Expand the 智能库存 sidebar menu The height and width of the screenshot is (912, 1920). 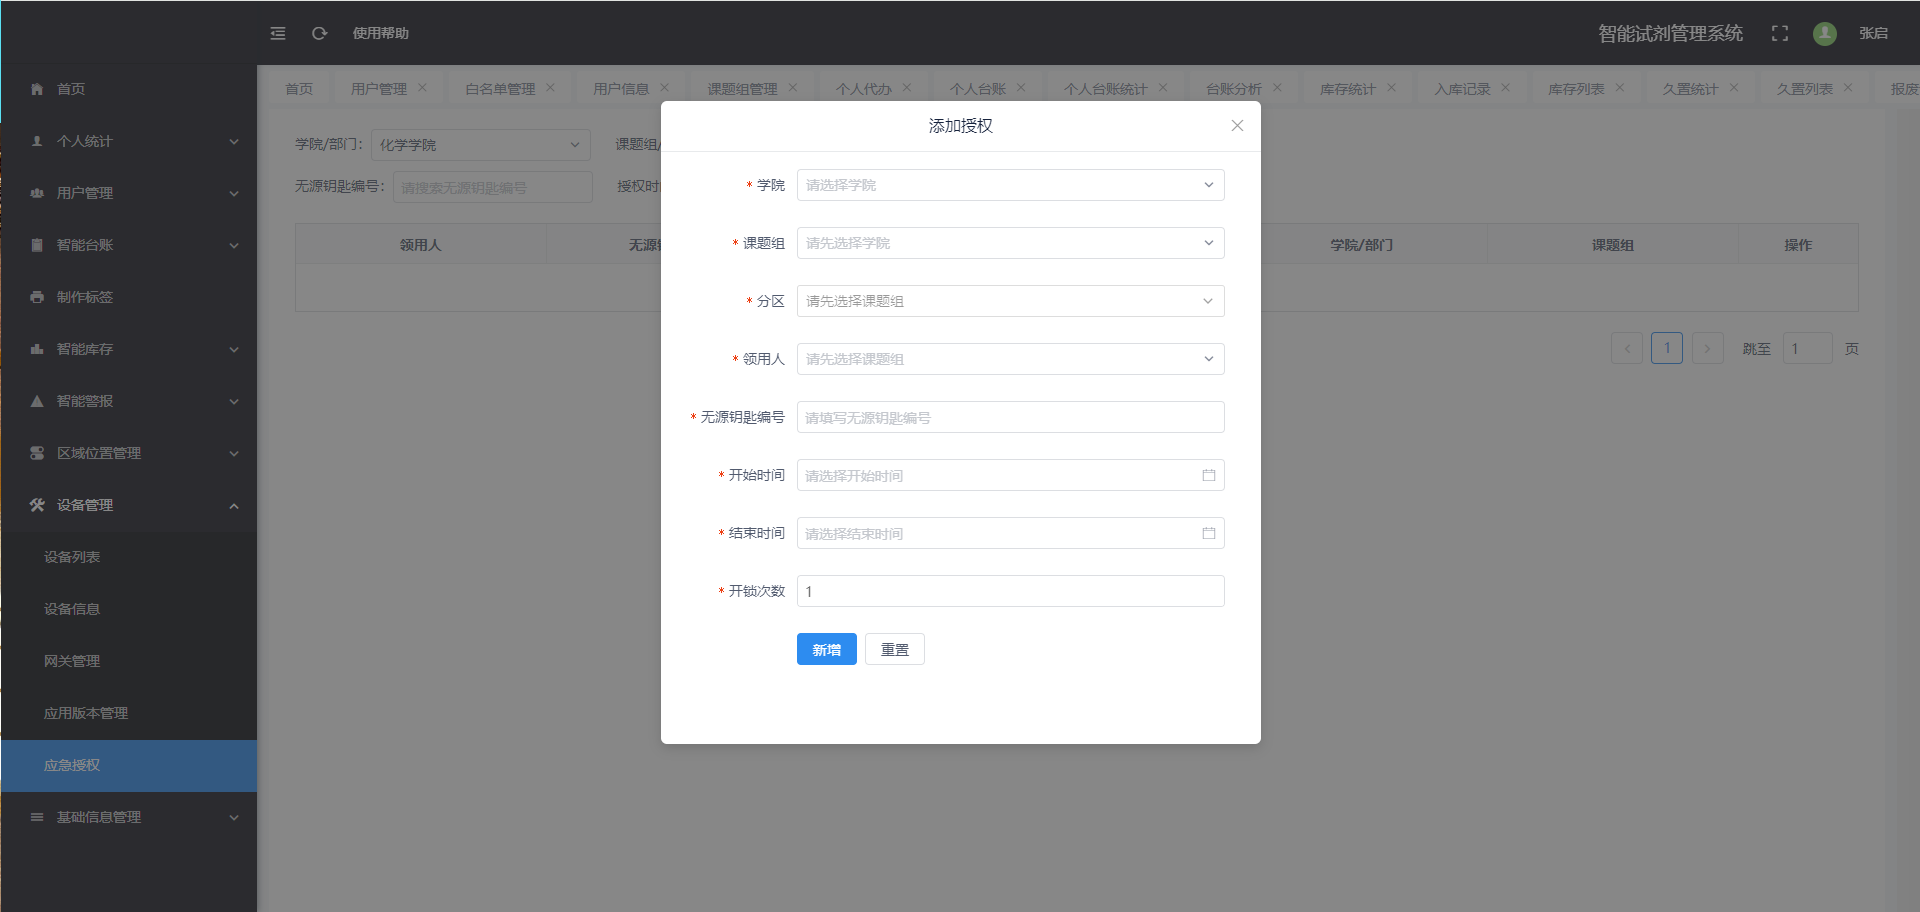[x=128, y=349]
